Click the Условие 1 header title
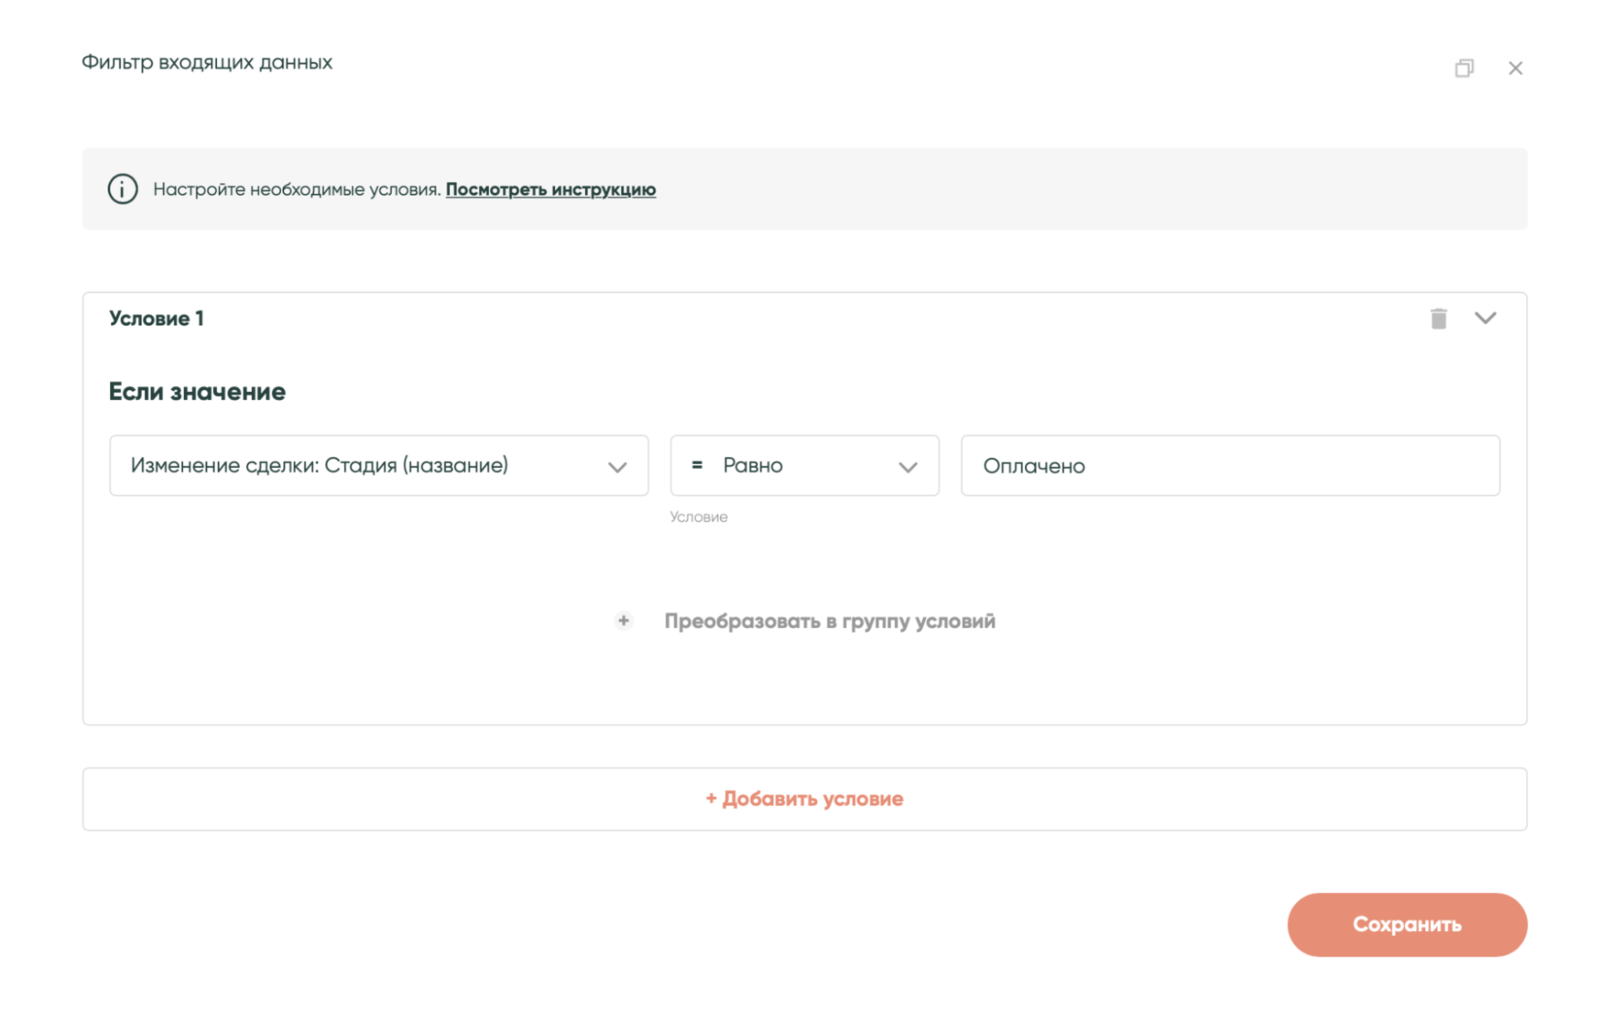 pyautogui.click(x=156, y=318)
